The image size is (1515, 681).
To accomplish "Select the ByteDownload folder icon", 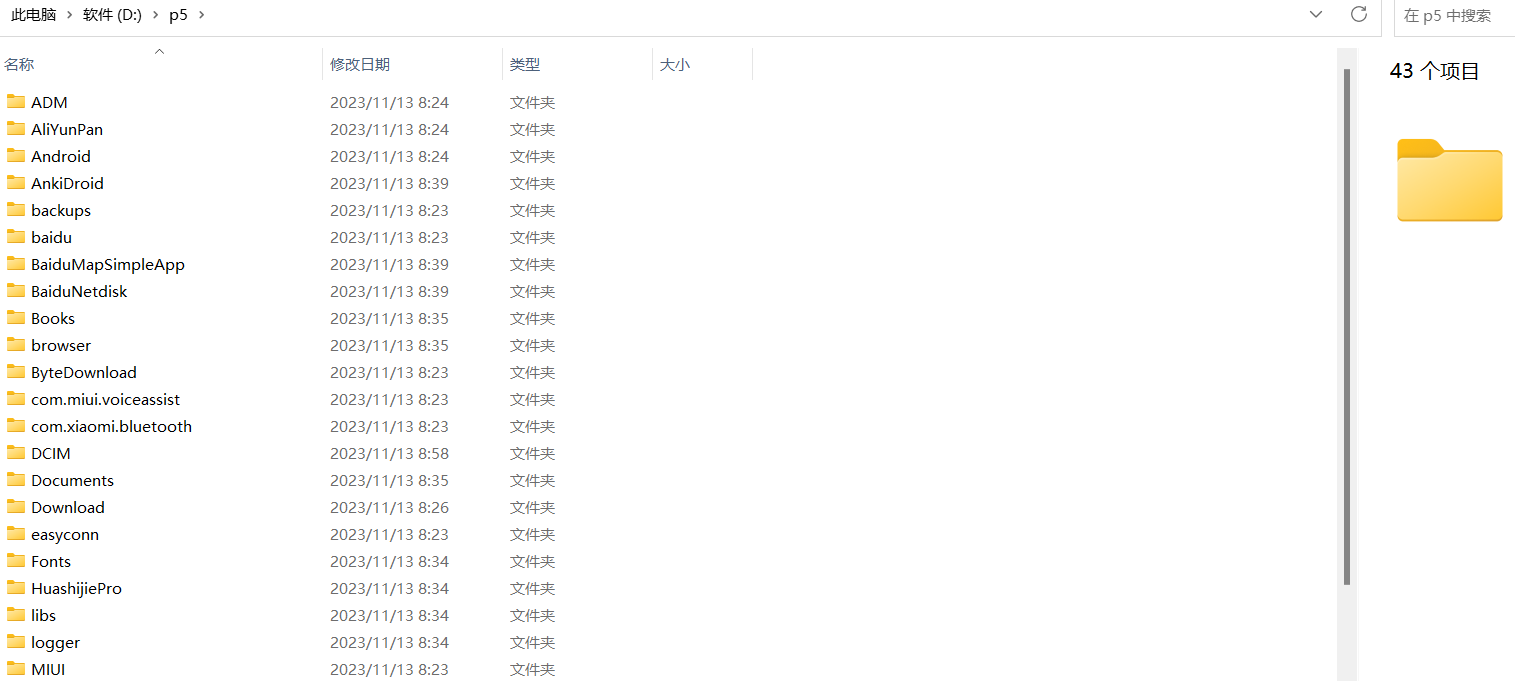I will [x=15, y=372].
